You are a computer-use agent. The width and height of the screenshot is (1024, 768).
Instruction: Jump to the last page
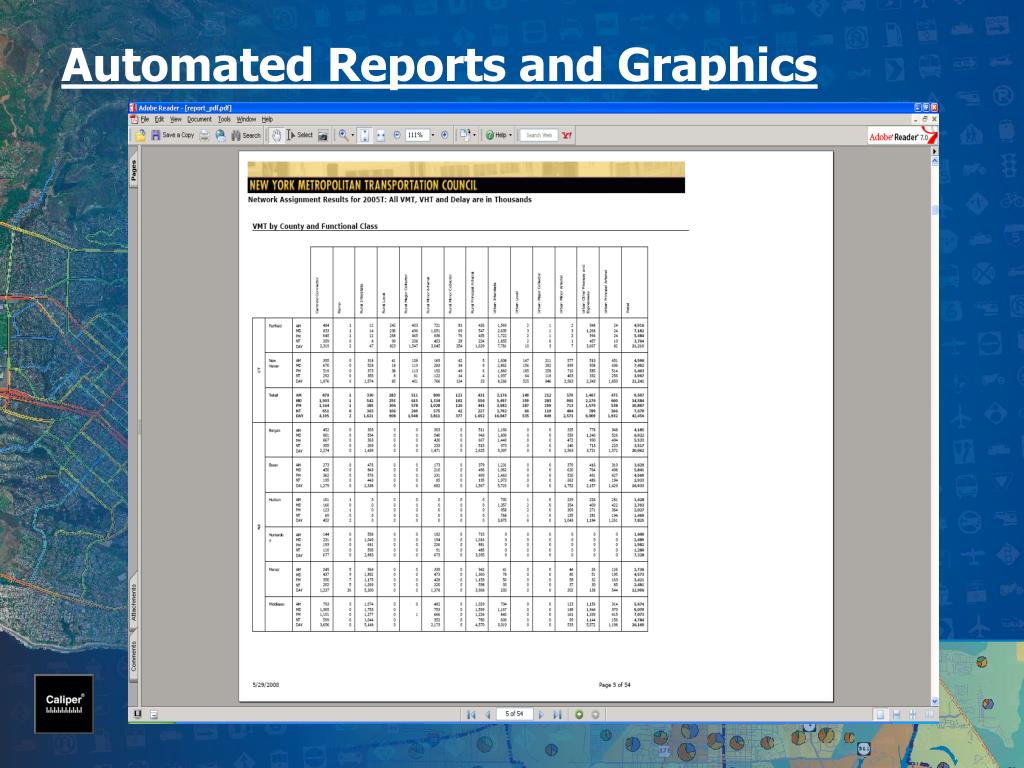point(557,714)
